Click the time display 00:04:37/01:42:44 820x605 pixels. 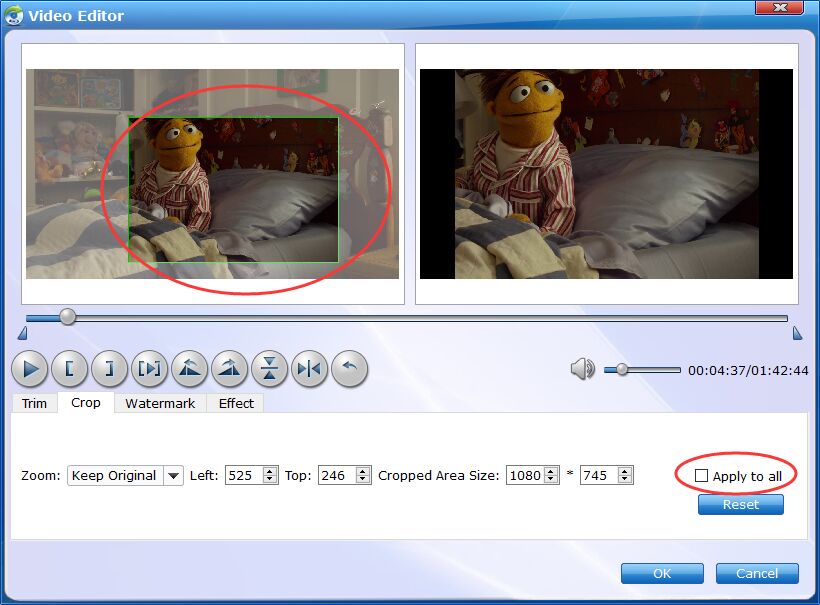point(748,370)
